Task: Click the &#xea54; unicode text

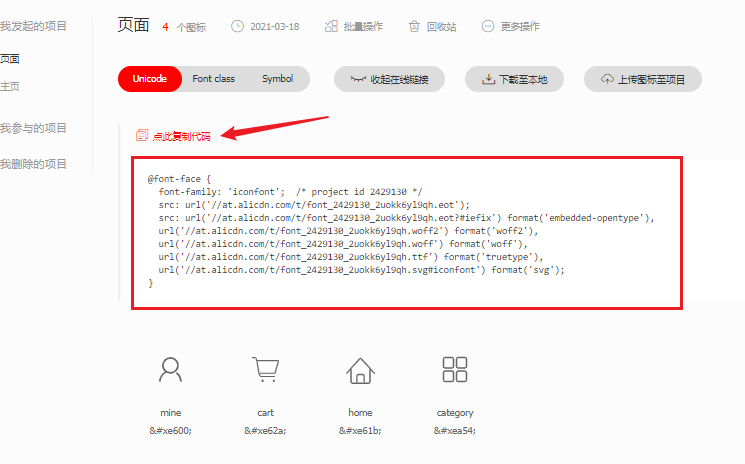Action: pos(455,431)
